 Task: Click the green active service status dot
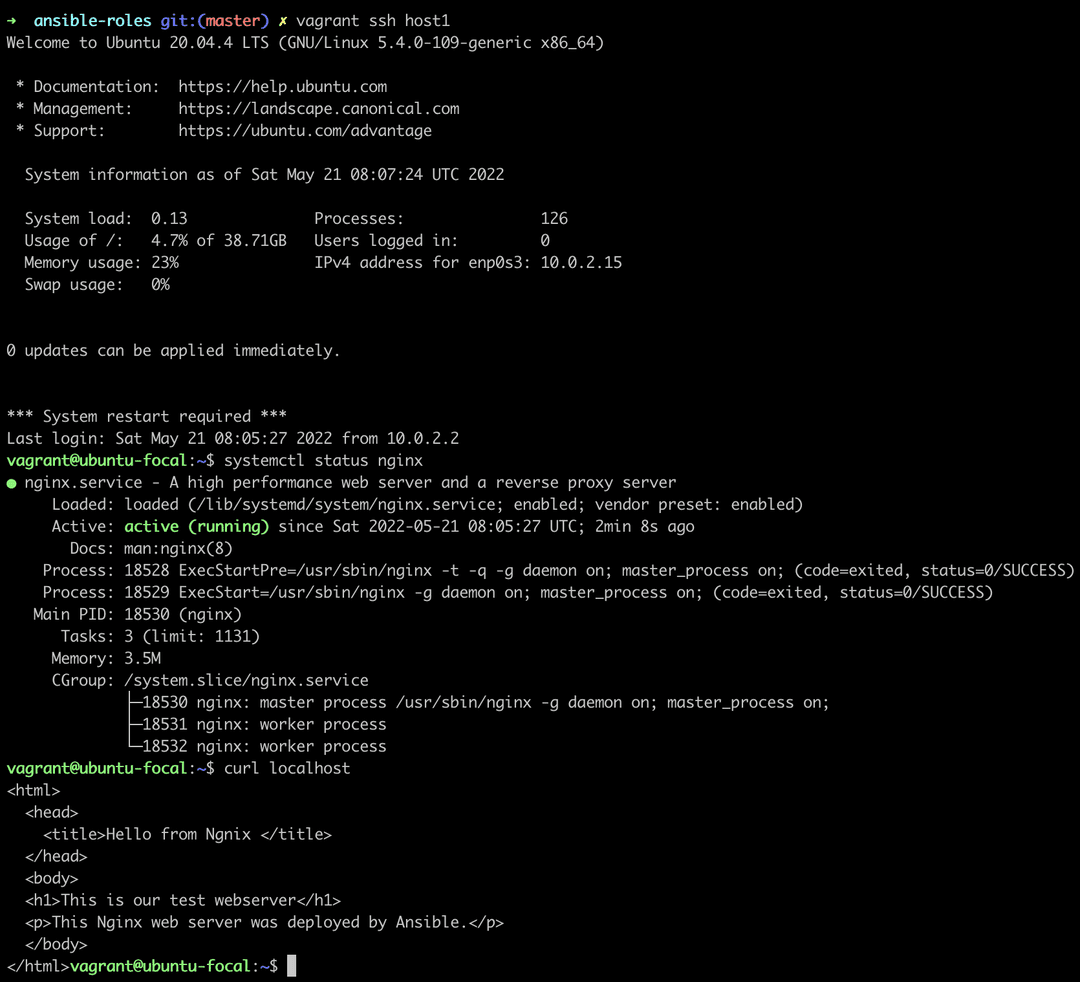(x=10, y=482)
